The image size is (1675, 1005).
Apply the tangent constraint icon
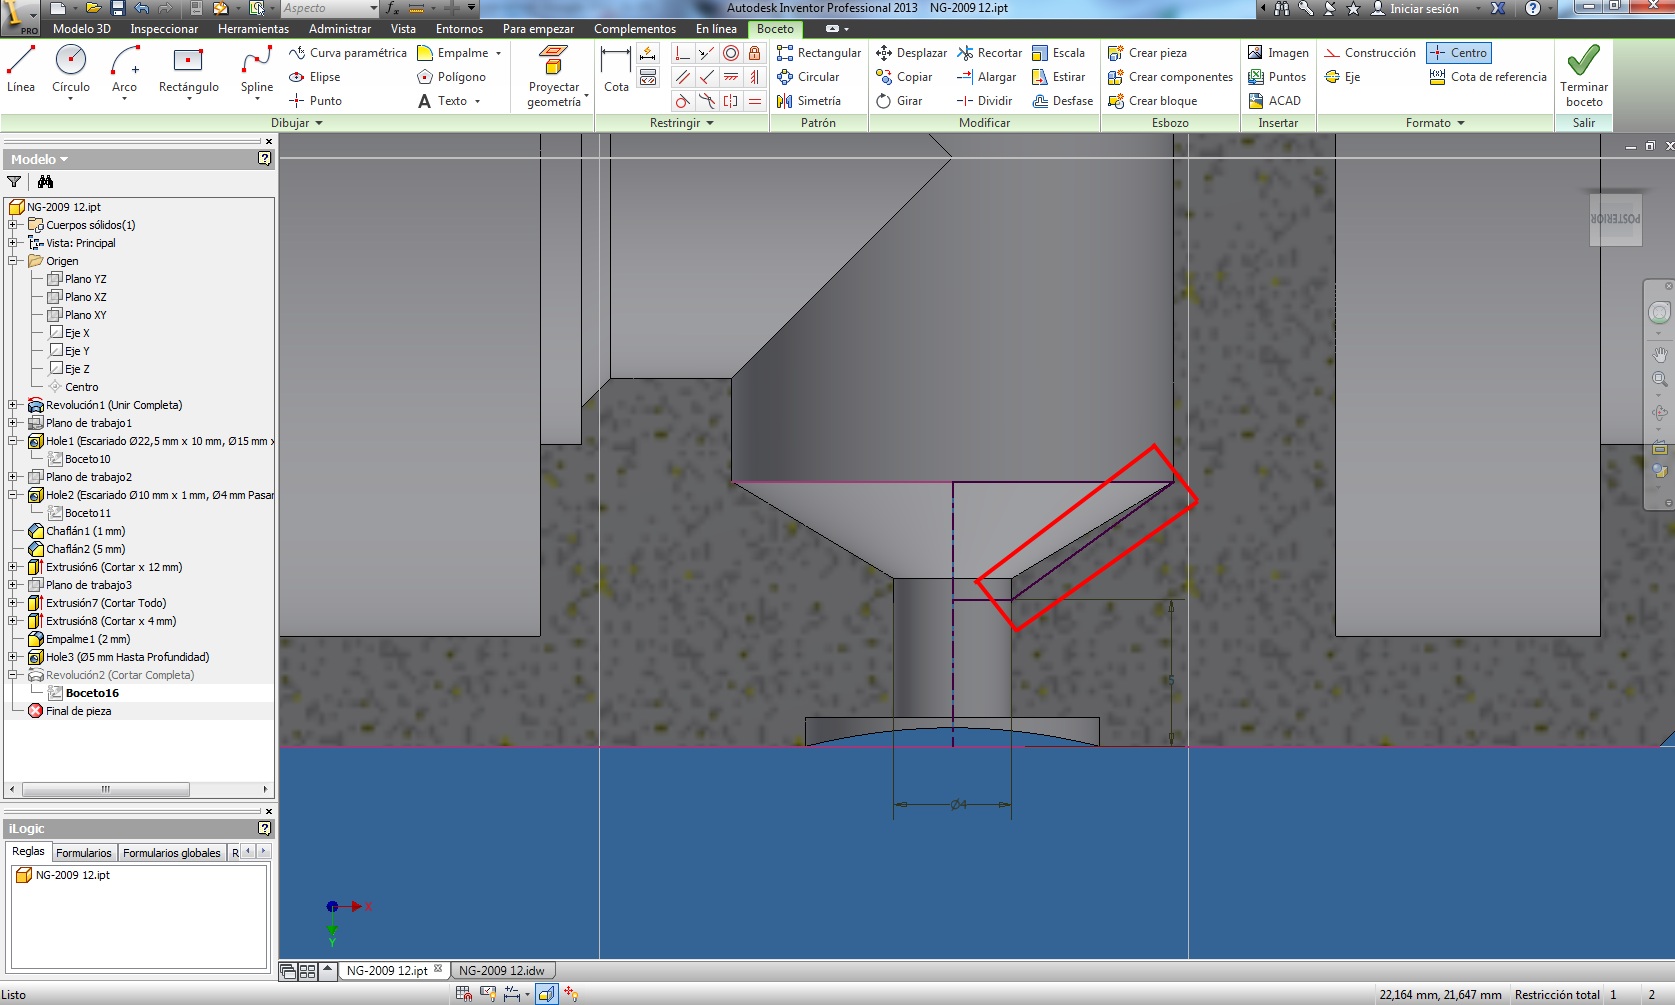tap(683, 101)
